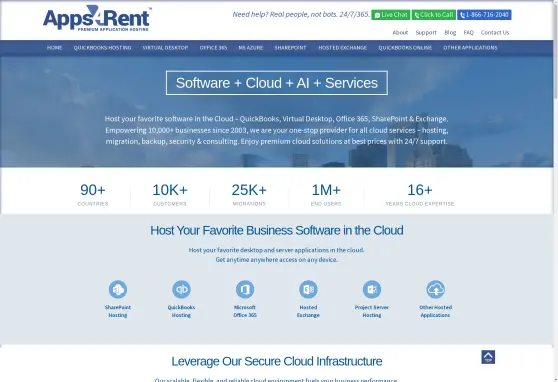Click the Apps4Rent logo
Image resolution: width=558 pixels, height=382 pixels.
pyautogui.click(x=97, y=19)
